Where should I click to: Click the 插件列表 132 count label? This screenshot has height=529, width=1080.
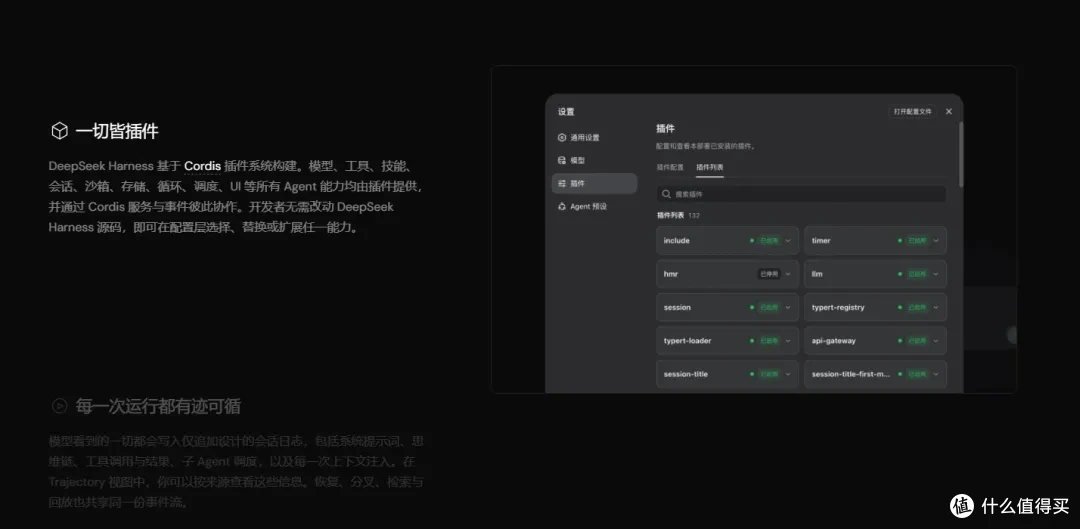(678, 216)
